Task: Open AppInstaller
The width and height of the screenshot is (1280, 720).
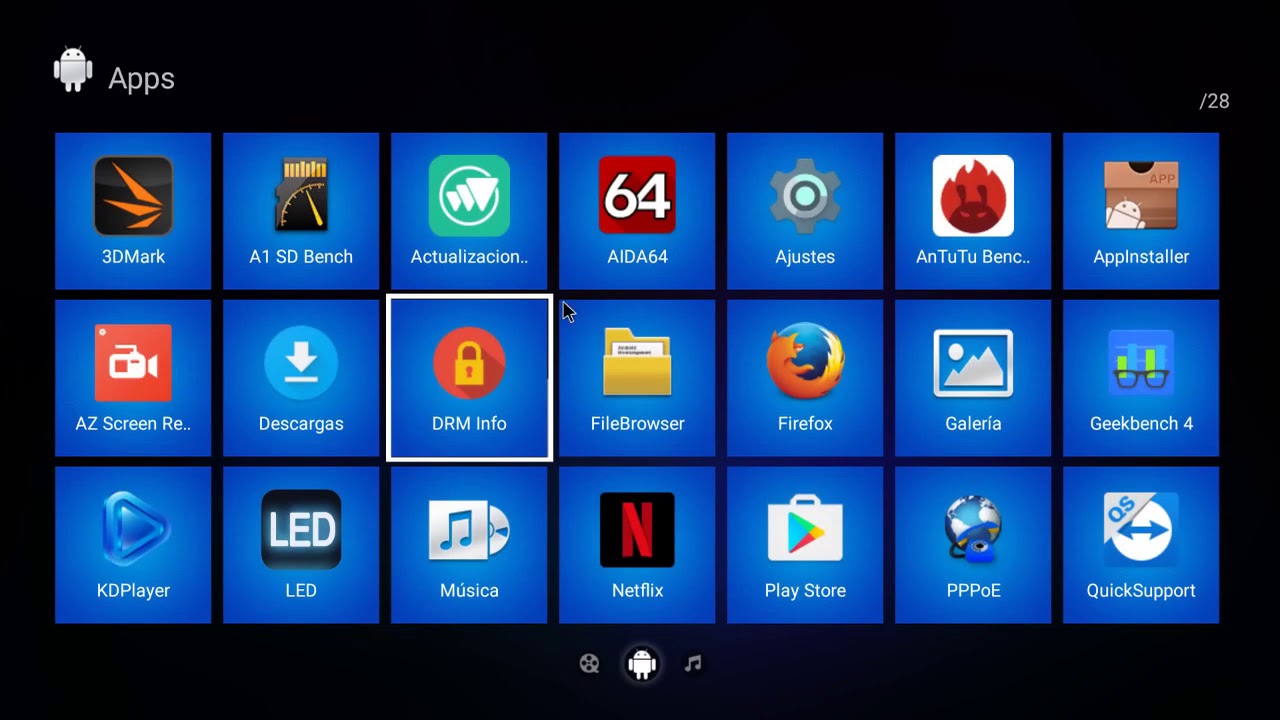Action: 1141,211
